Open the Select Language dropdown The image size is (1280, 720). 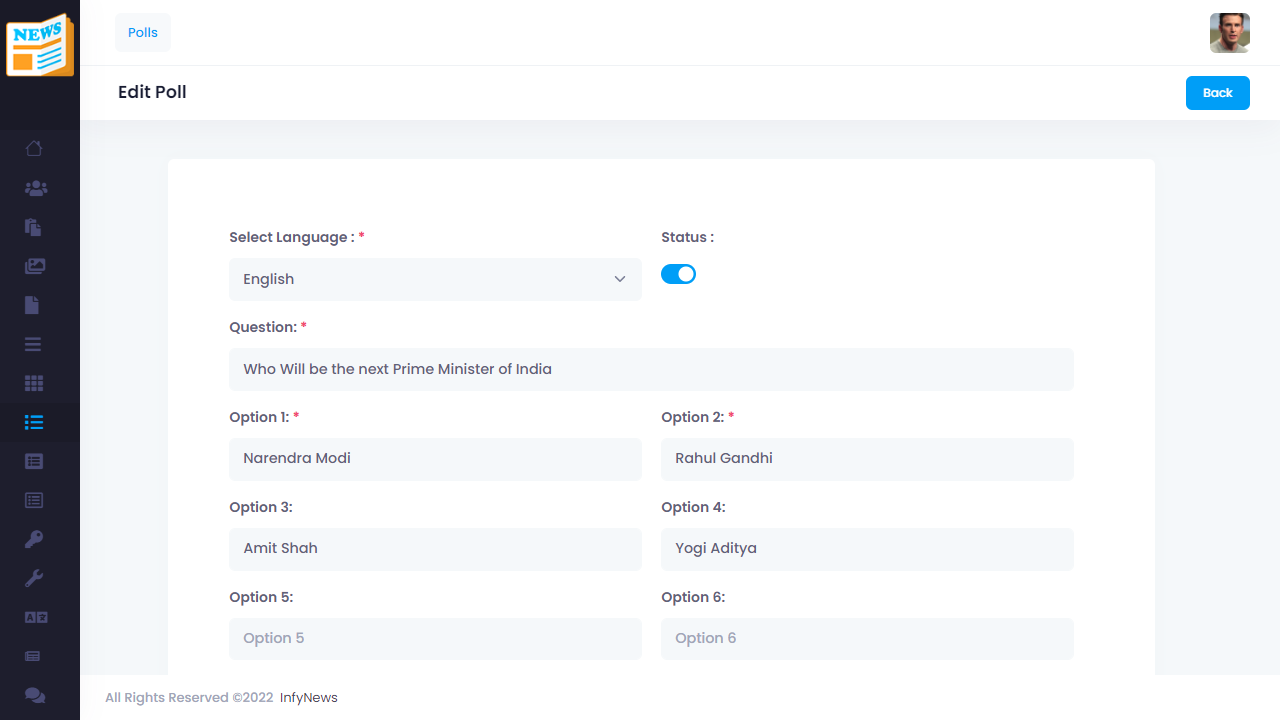435,279
